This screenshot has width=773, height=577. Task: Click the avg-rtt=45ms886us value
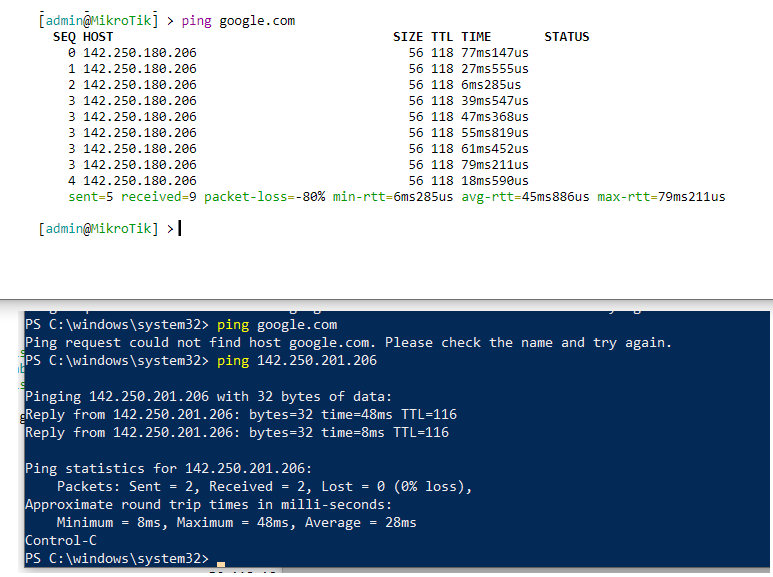pyautogui.click(x=525, y=197)
